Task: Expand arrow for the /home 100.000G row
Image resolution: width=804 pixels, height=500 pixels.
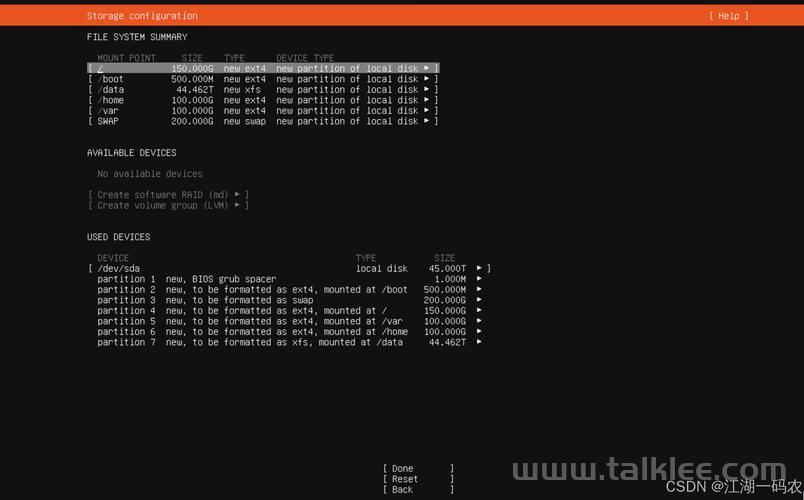Action: pos(426,100)
